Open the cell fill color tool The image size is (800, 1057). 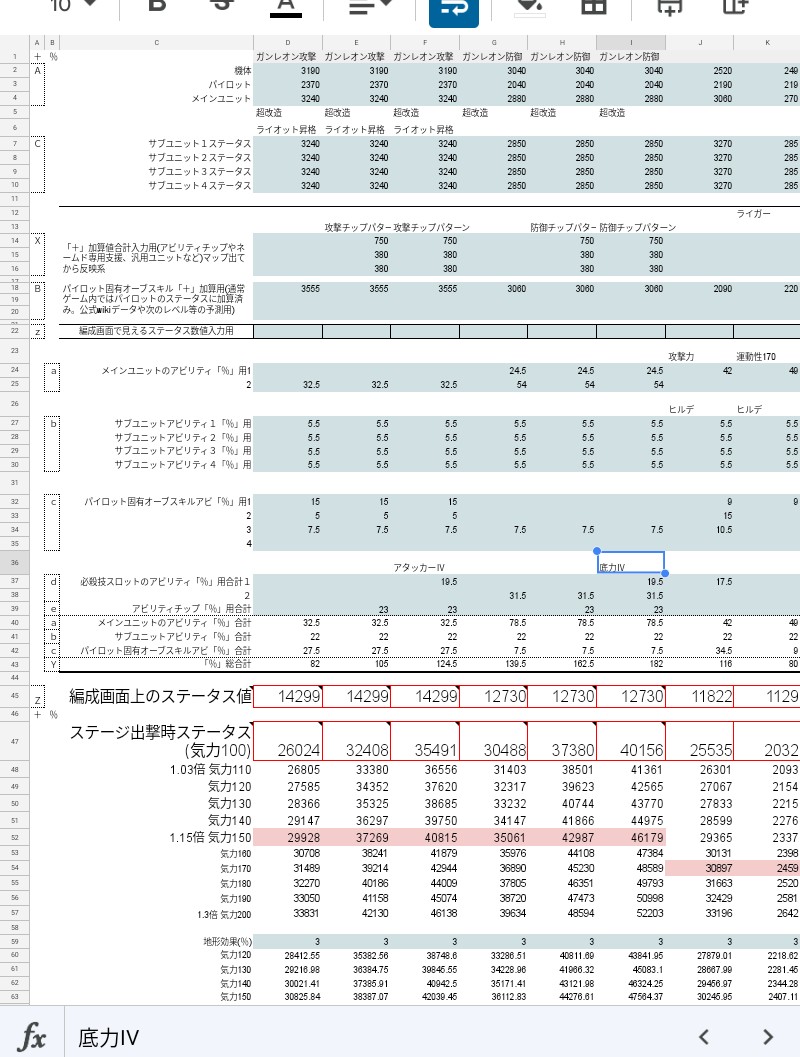(528, 6)
